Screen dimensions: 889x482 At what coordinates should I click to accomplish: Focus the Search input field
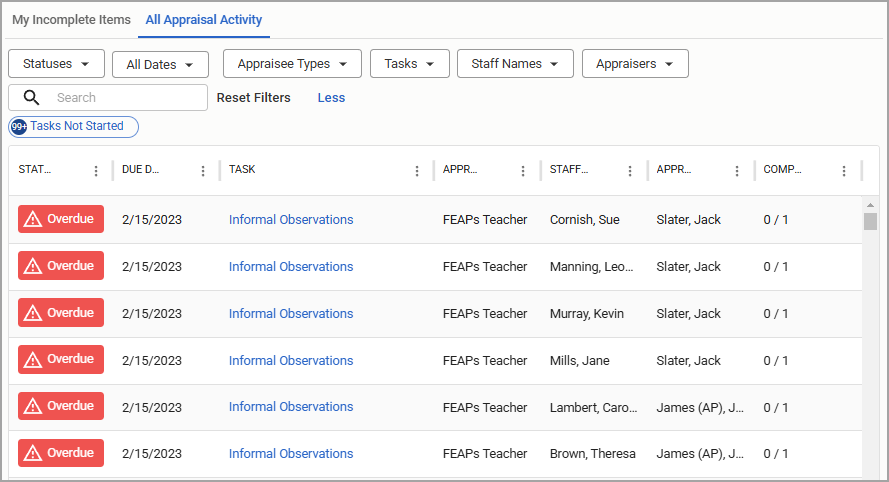pyautogui.click(x=129, y=98)
